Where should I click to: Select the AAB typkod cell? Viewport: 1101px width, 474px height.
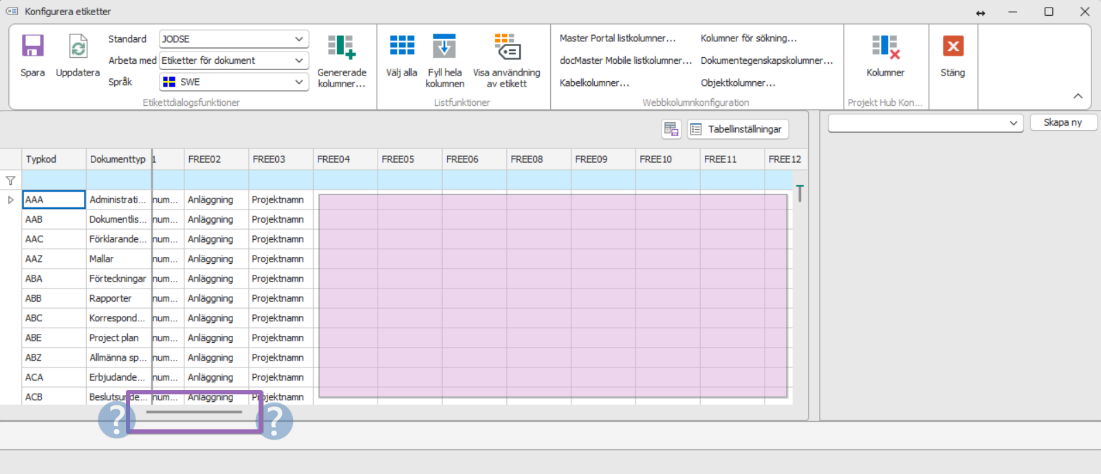53,219
